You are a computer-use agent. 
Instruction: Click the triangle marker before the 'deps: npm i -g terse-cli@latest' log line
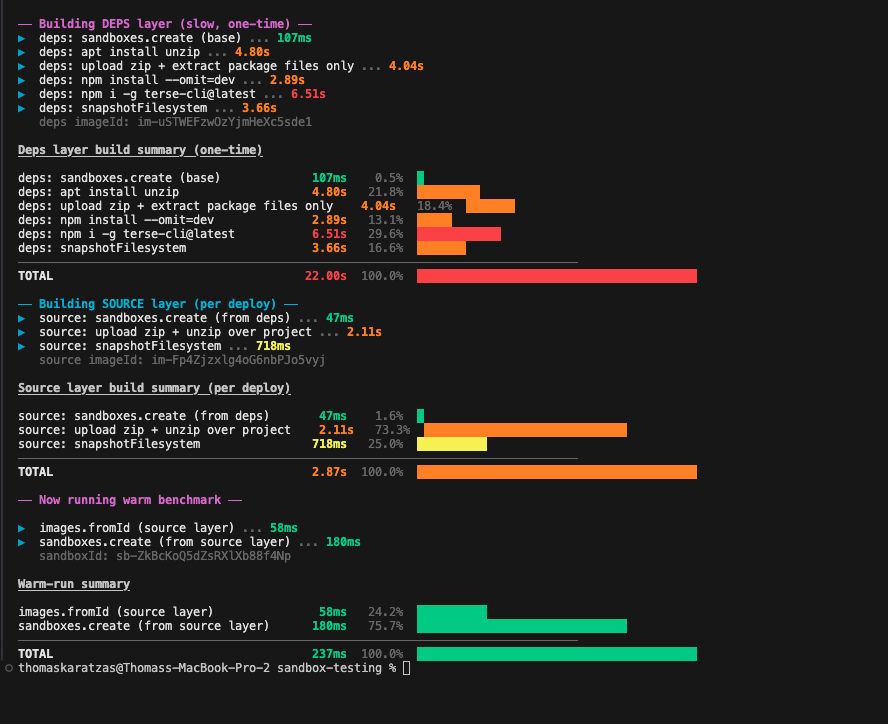point(22,95)
